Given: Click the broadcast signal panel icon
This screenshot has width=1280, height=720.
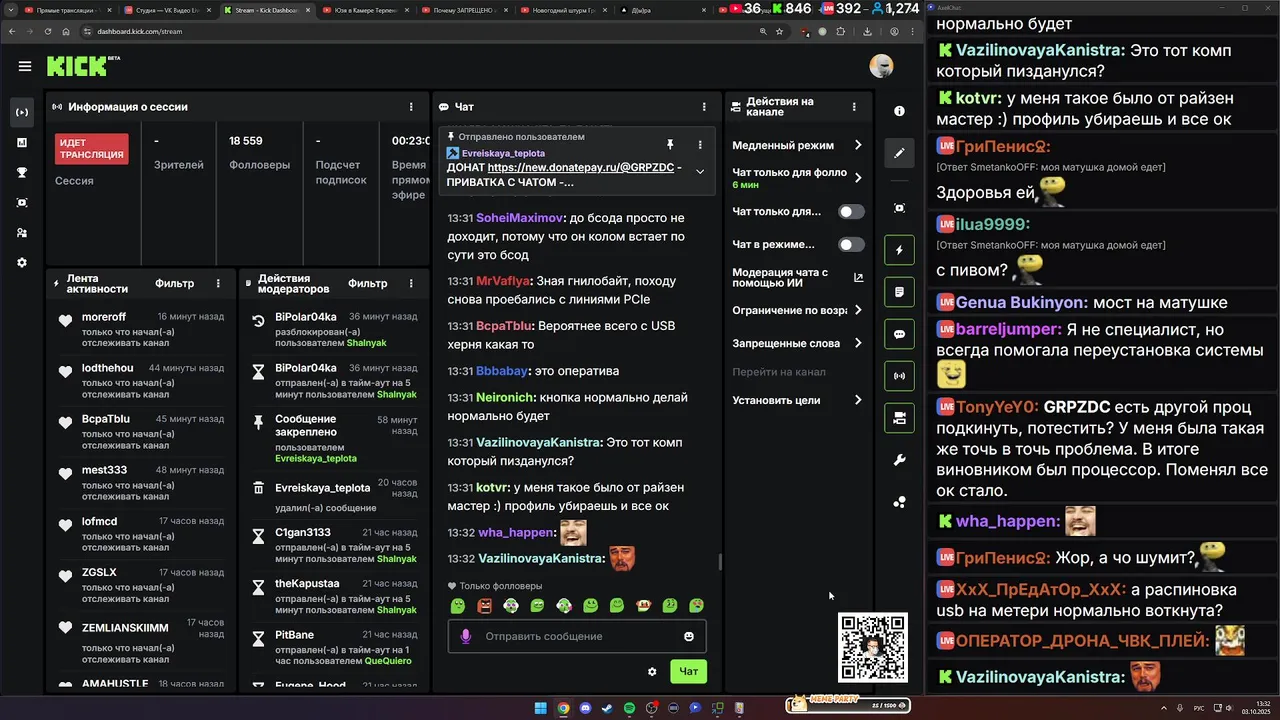Looking at the screenshot, I should click(899, 376).
